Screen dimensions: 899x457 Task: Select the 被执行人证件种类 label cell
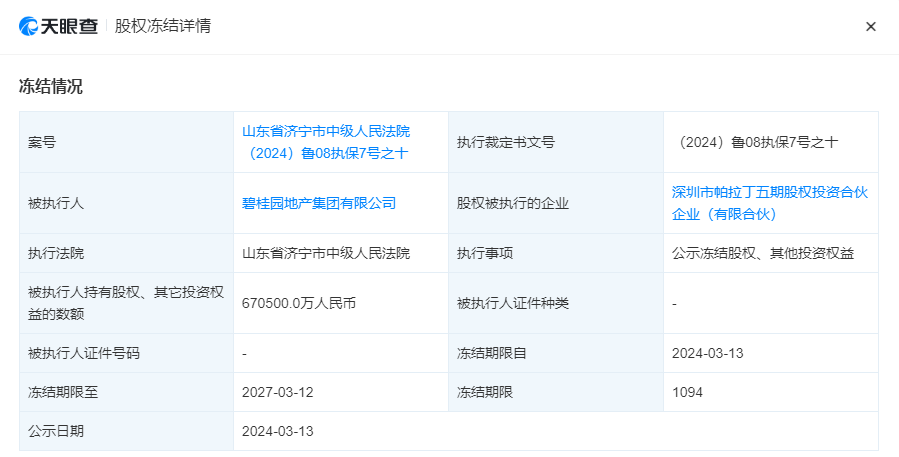(556, 303)
